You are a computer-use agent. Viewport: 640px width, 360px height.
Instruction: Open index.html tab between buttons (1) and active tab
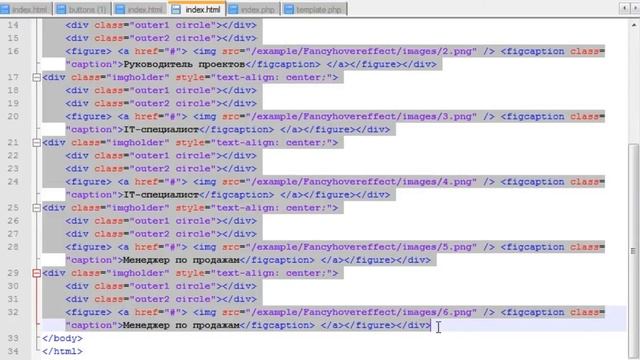(139, 9)
